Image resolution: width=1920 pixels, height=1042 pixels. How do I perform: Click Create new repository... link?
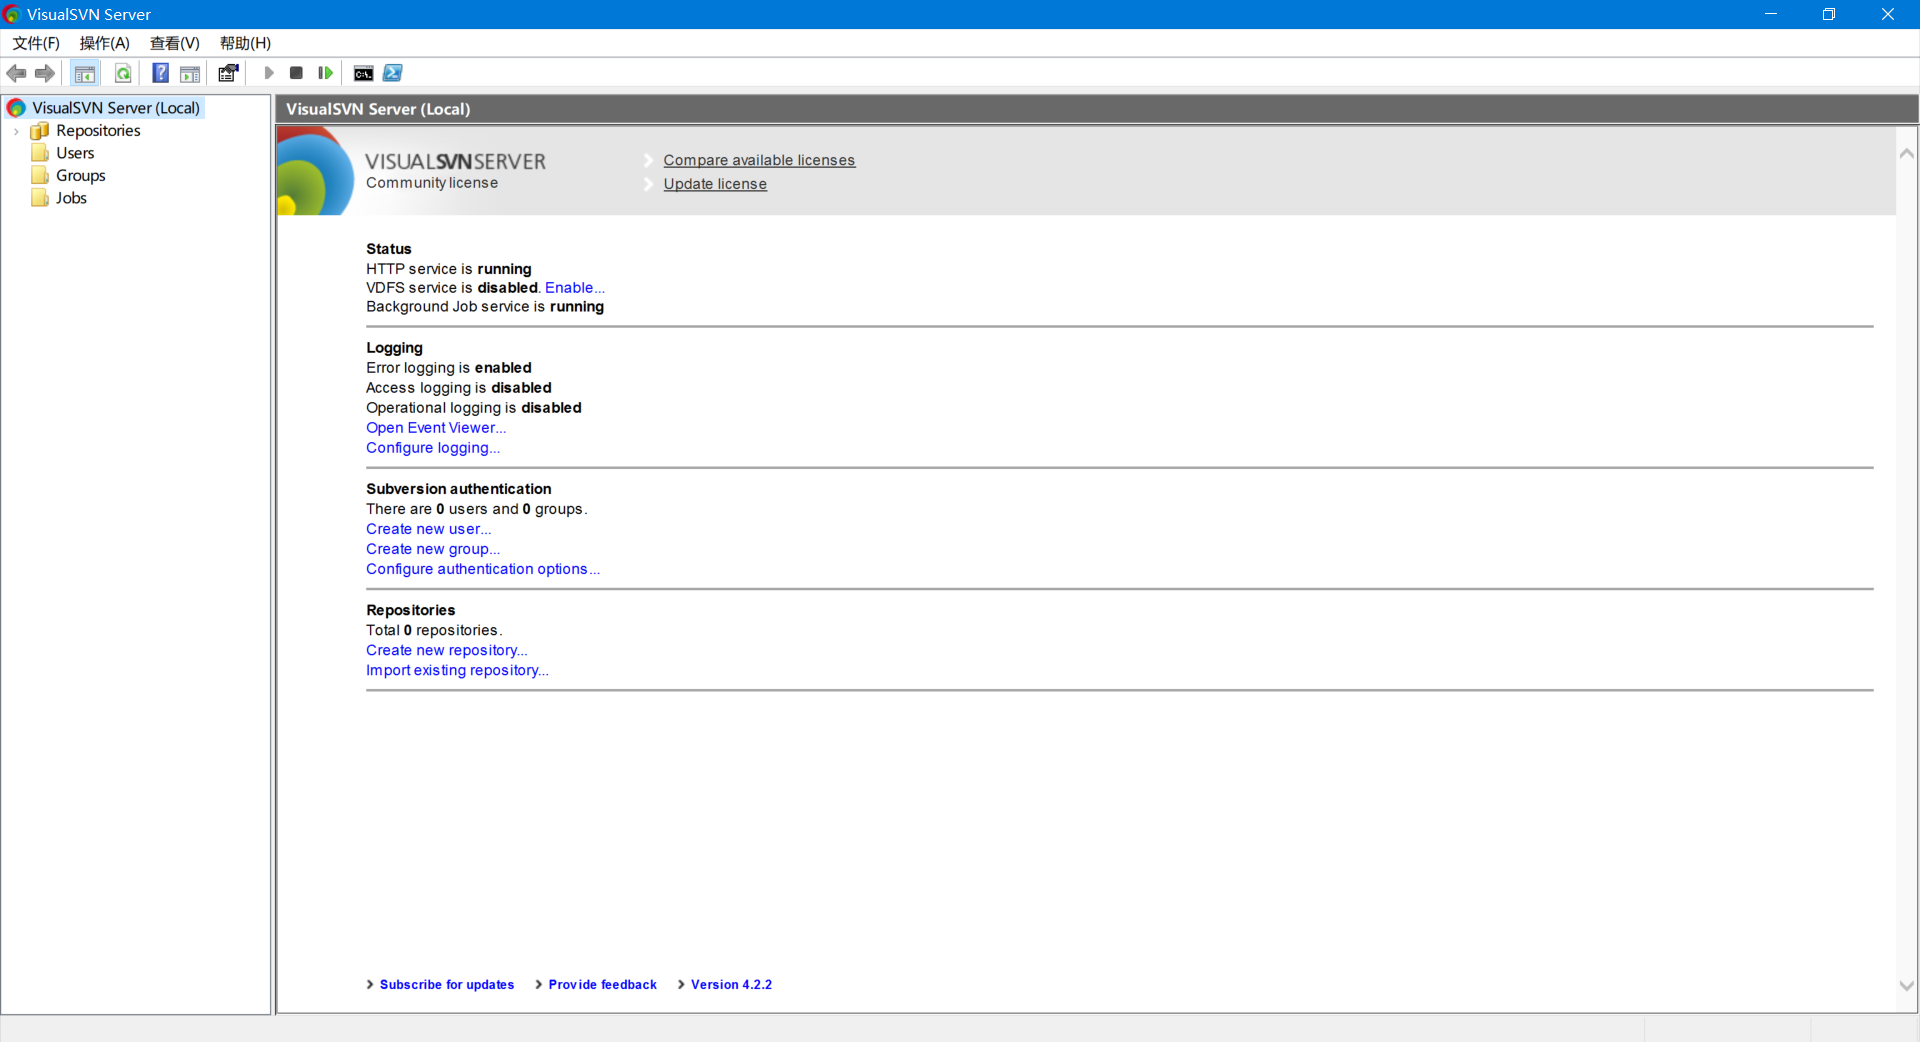[447, 650]
